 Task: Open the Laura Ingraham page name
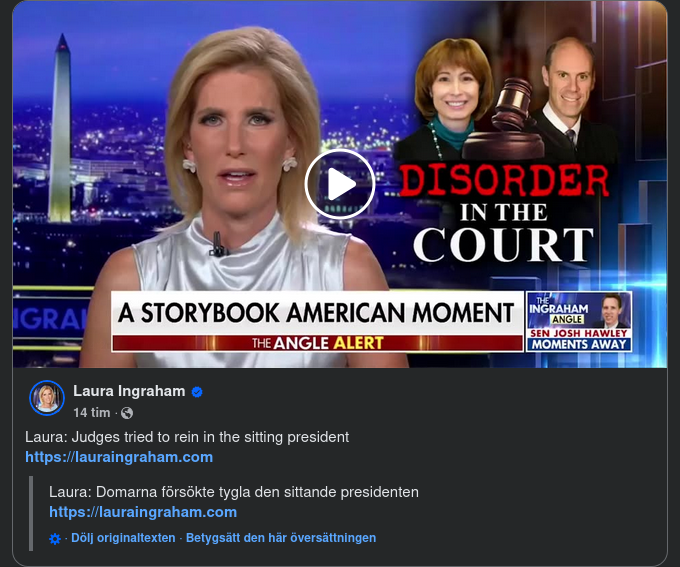(x=129, y=391)
